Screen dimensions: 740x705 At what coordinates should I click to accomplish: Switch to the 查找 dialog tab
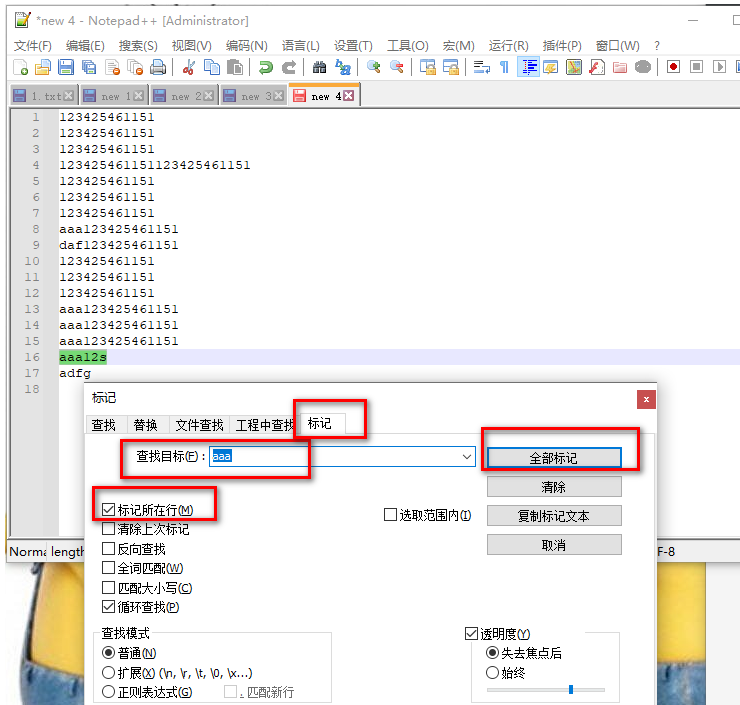click(x=104, y=425)
